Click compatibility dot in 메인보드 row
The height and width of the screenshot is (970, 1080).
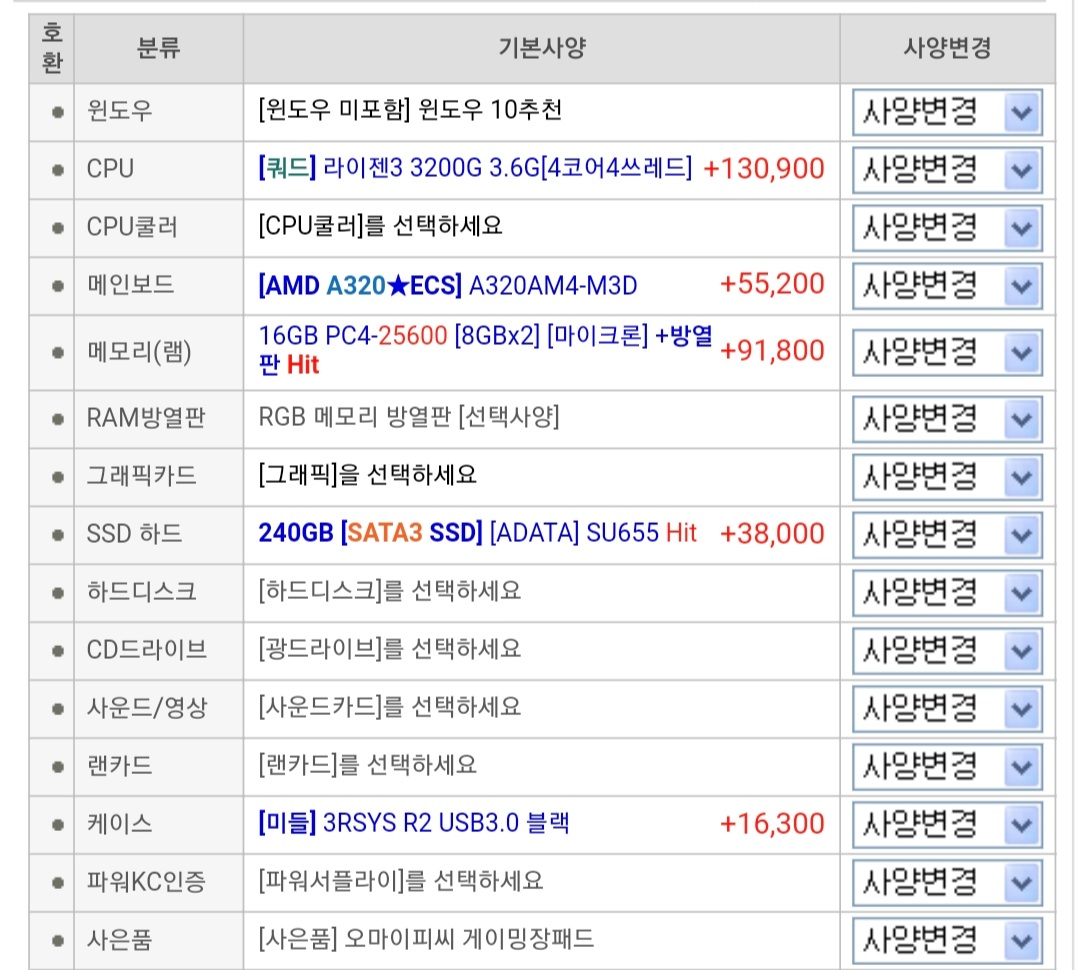coord(58,286)
